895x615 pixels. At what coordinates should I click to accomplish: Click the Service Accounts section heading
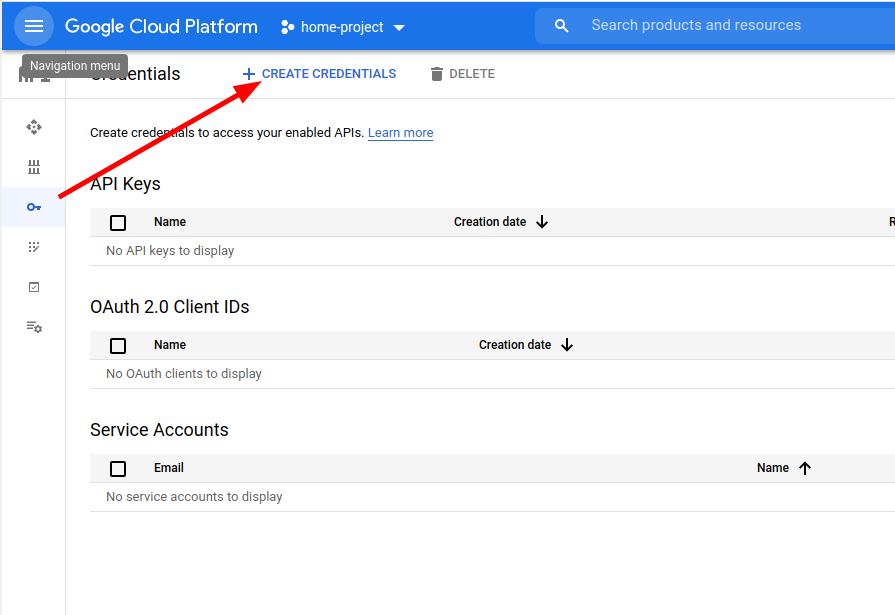pos(159,429)
